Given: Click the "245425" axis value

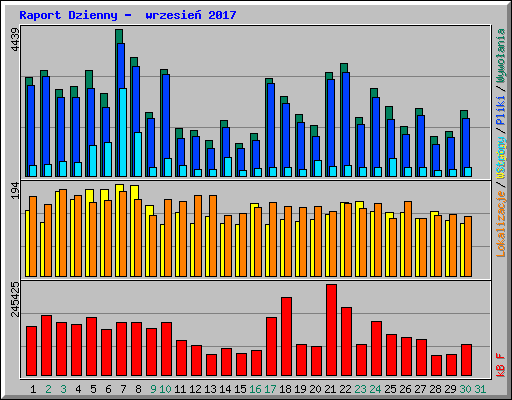Looking at the screenshot, I should pos(15,299).
